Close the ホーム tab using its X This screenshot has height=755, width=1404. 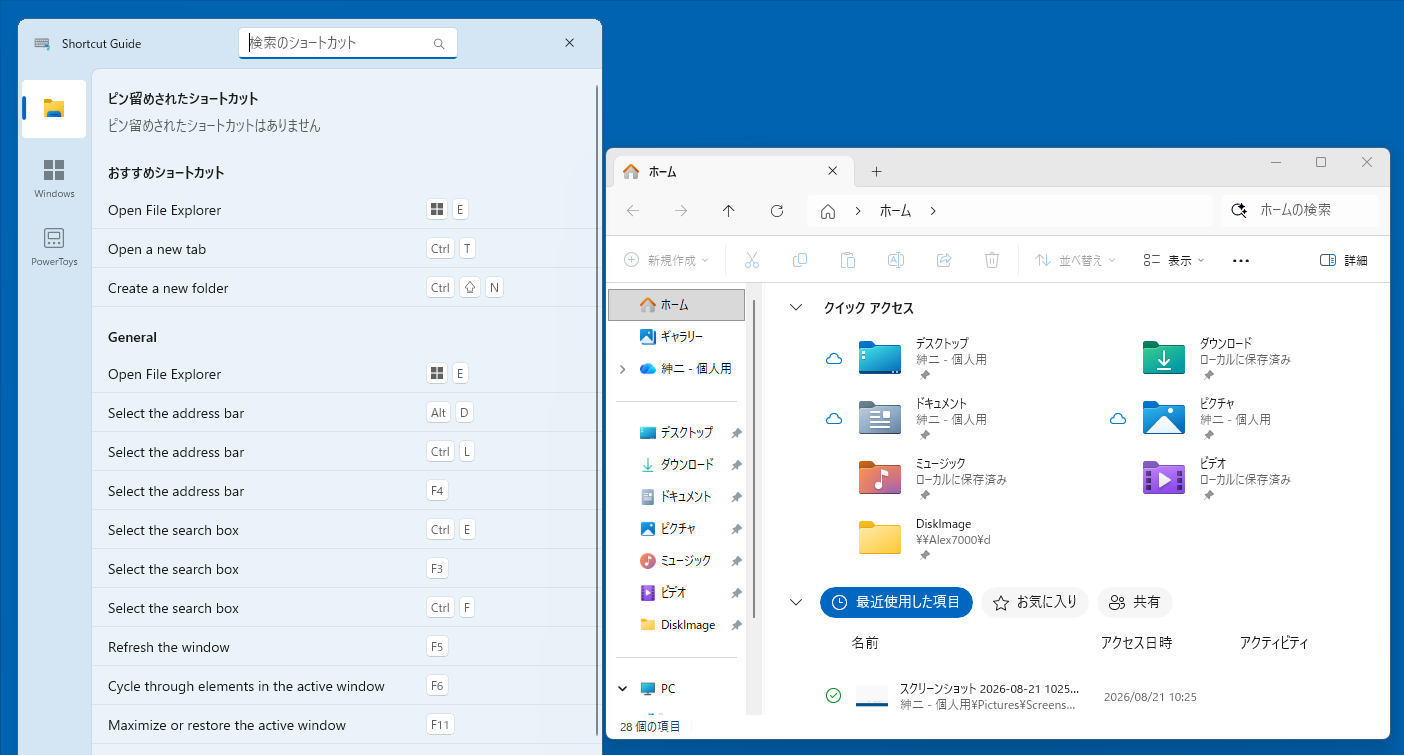pyautogui.click(x=832, y=171)
